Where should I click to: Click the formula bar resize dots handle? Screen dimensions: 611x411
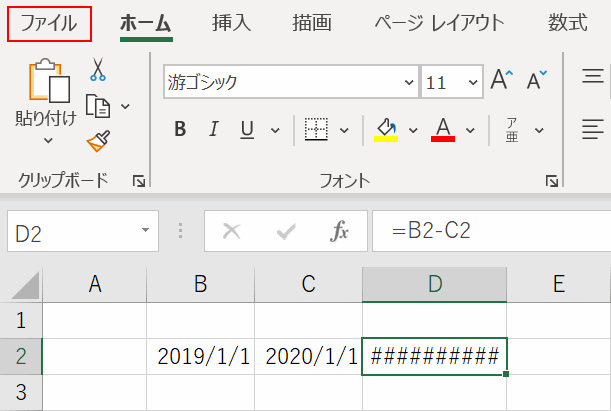pyautogui.click(x=180, y=231)
